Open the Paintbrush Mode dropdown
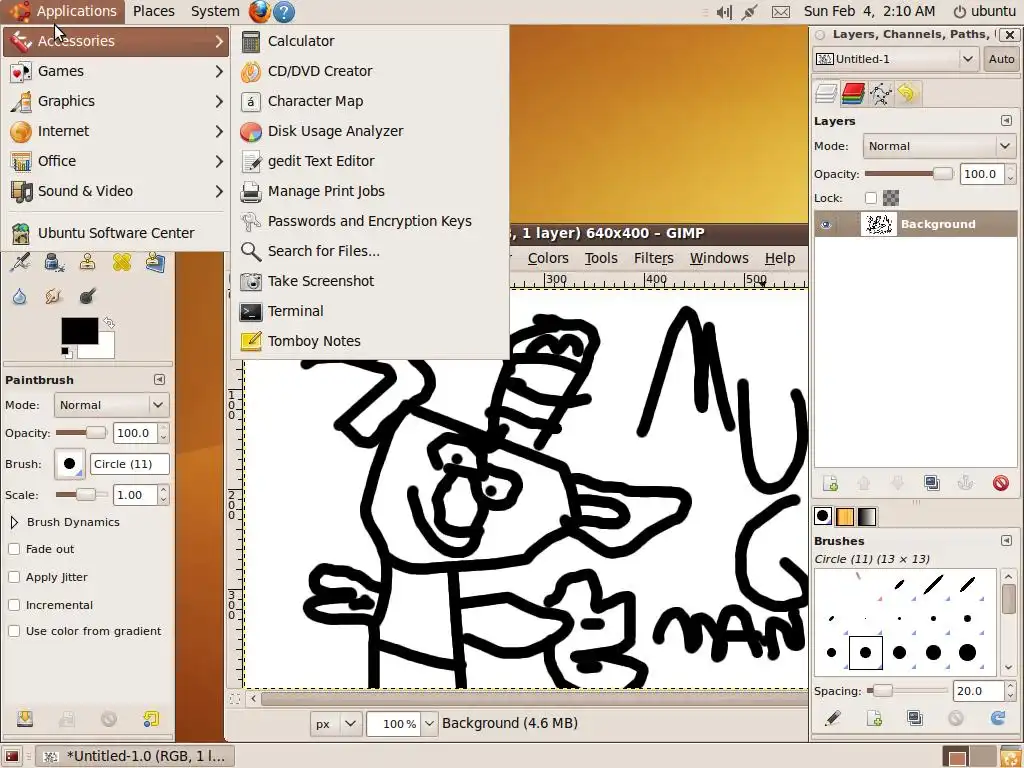Viewport: 1024px width, 768px height. coord(112,405)
